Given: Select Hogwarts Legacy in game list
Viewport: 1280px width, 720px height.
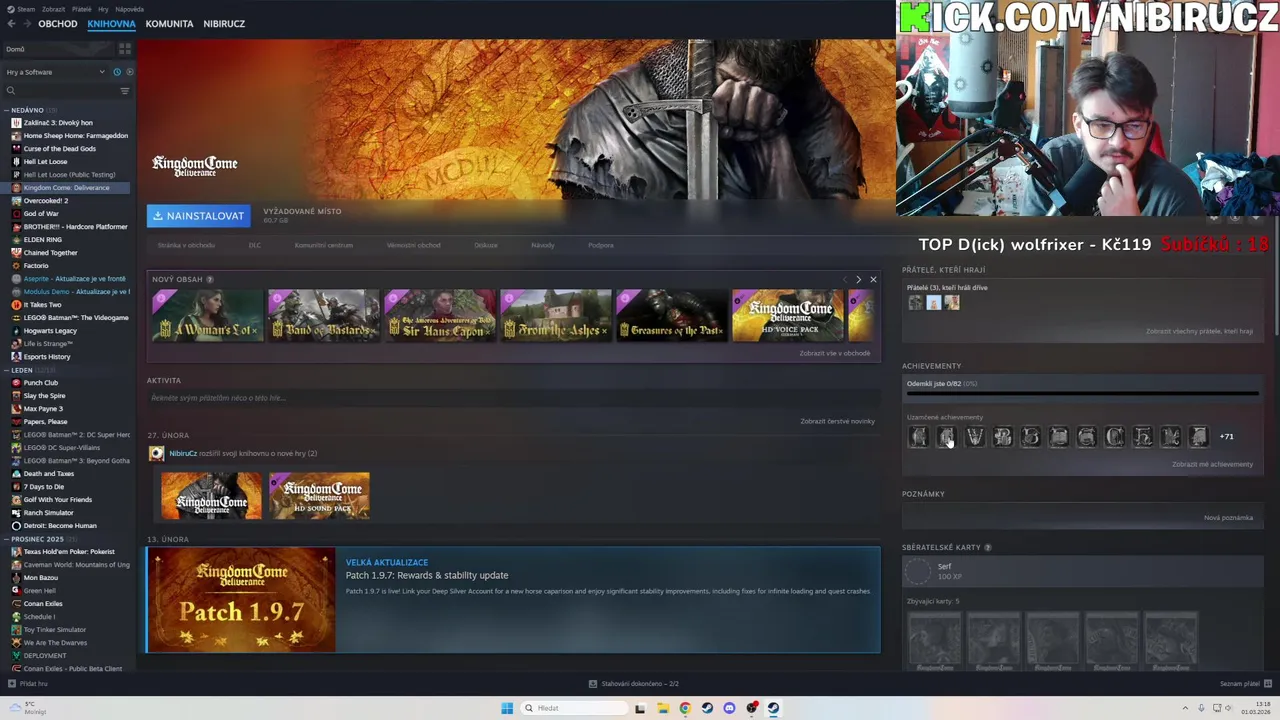Looking at the screenshot, I should (x=50, y=331).
